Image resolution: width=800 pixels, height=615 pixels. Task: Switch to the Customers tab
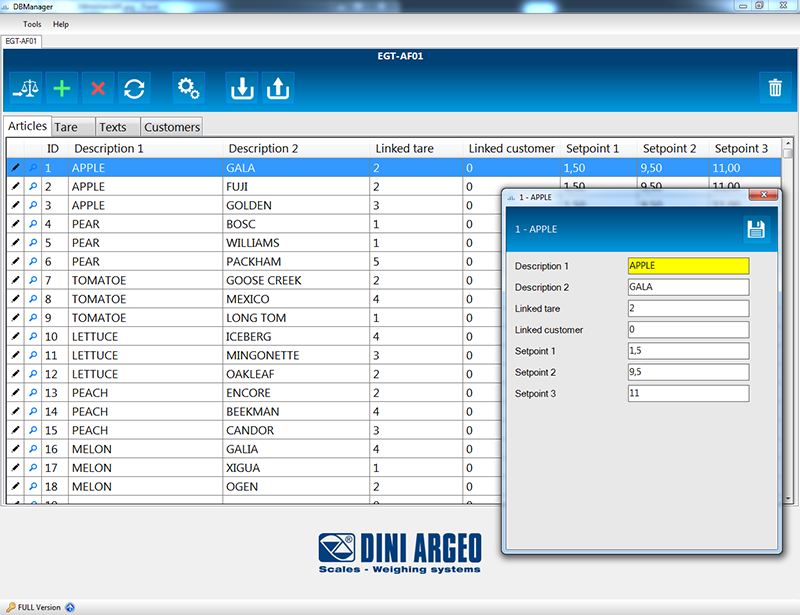tap(171, 127)
